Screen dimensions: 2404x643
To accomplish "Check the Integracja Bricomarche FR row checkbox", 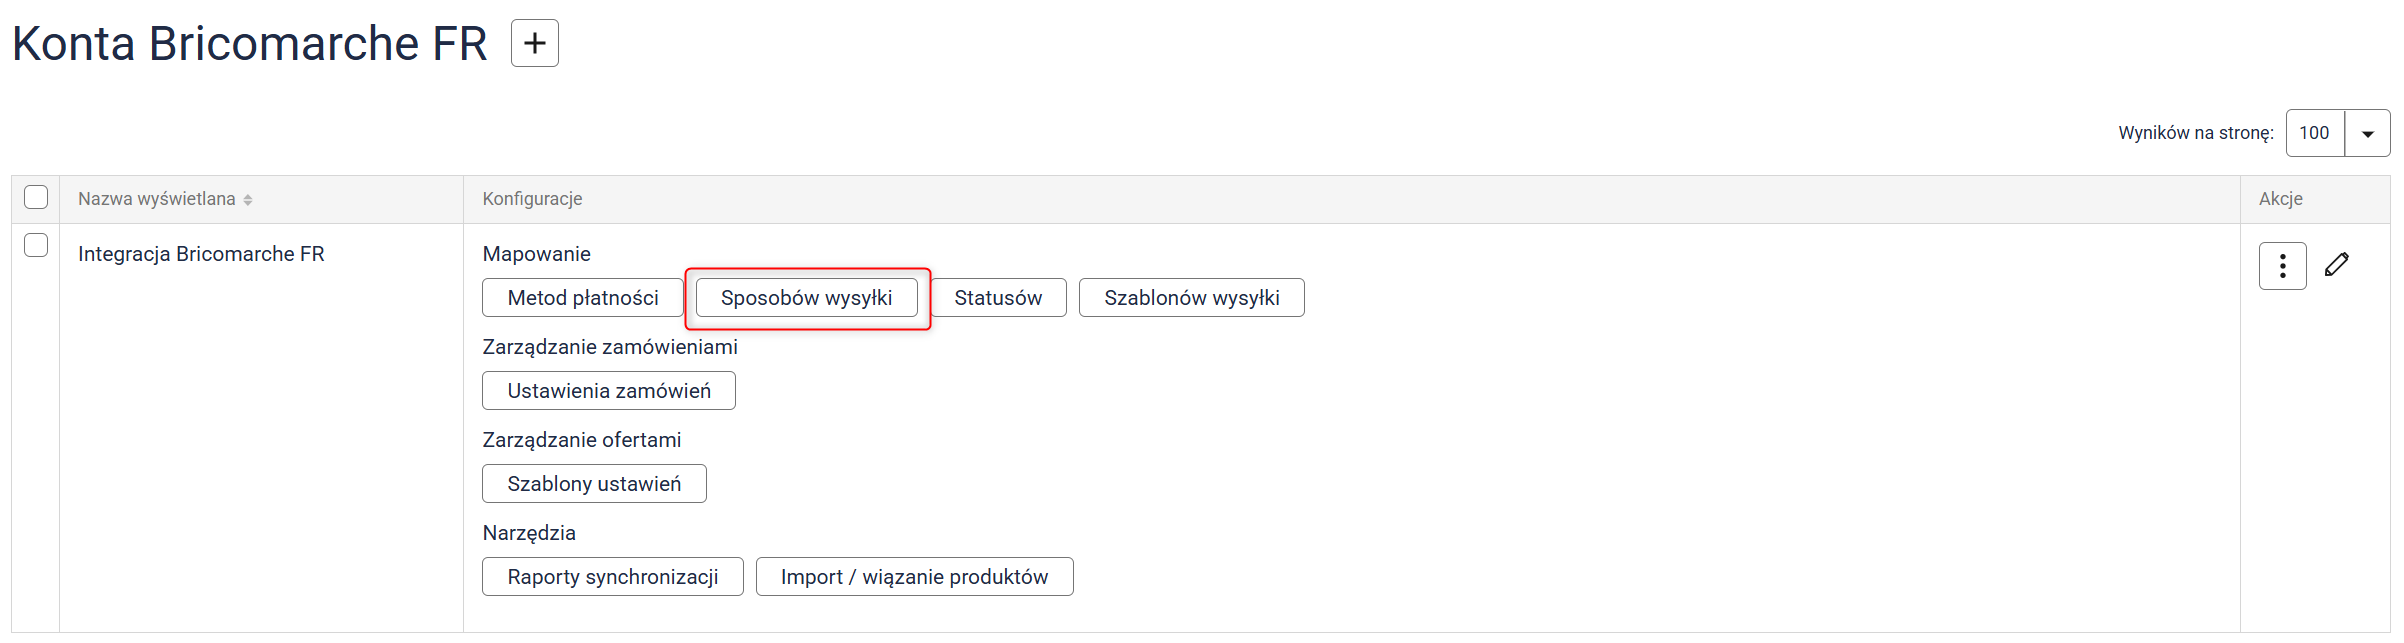I will [x=36, y=245].
